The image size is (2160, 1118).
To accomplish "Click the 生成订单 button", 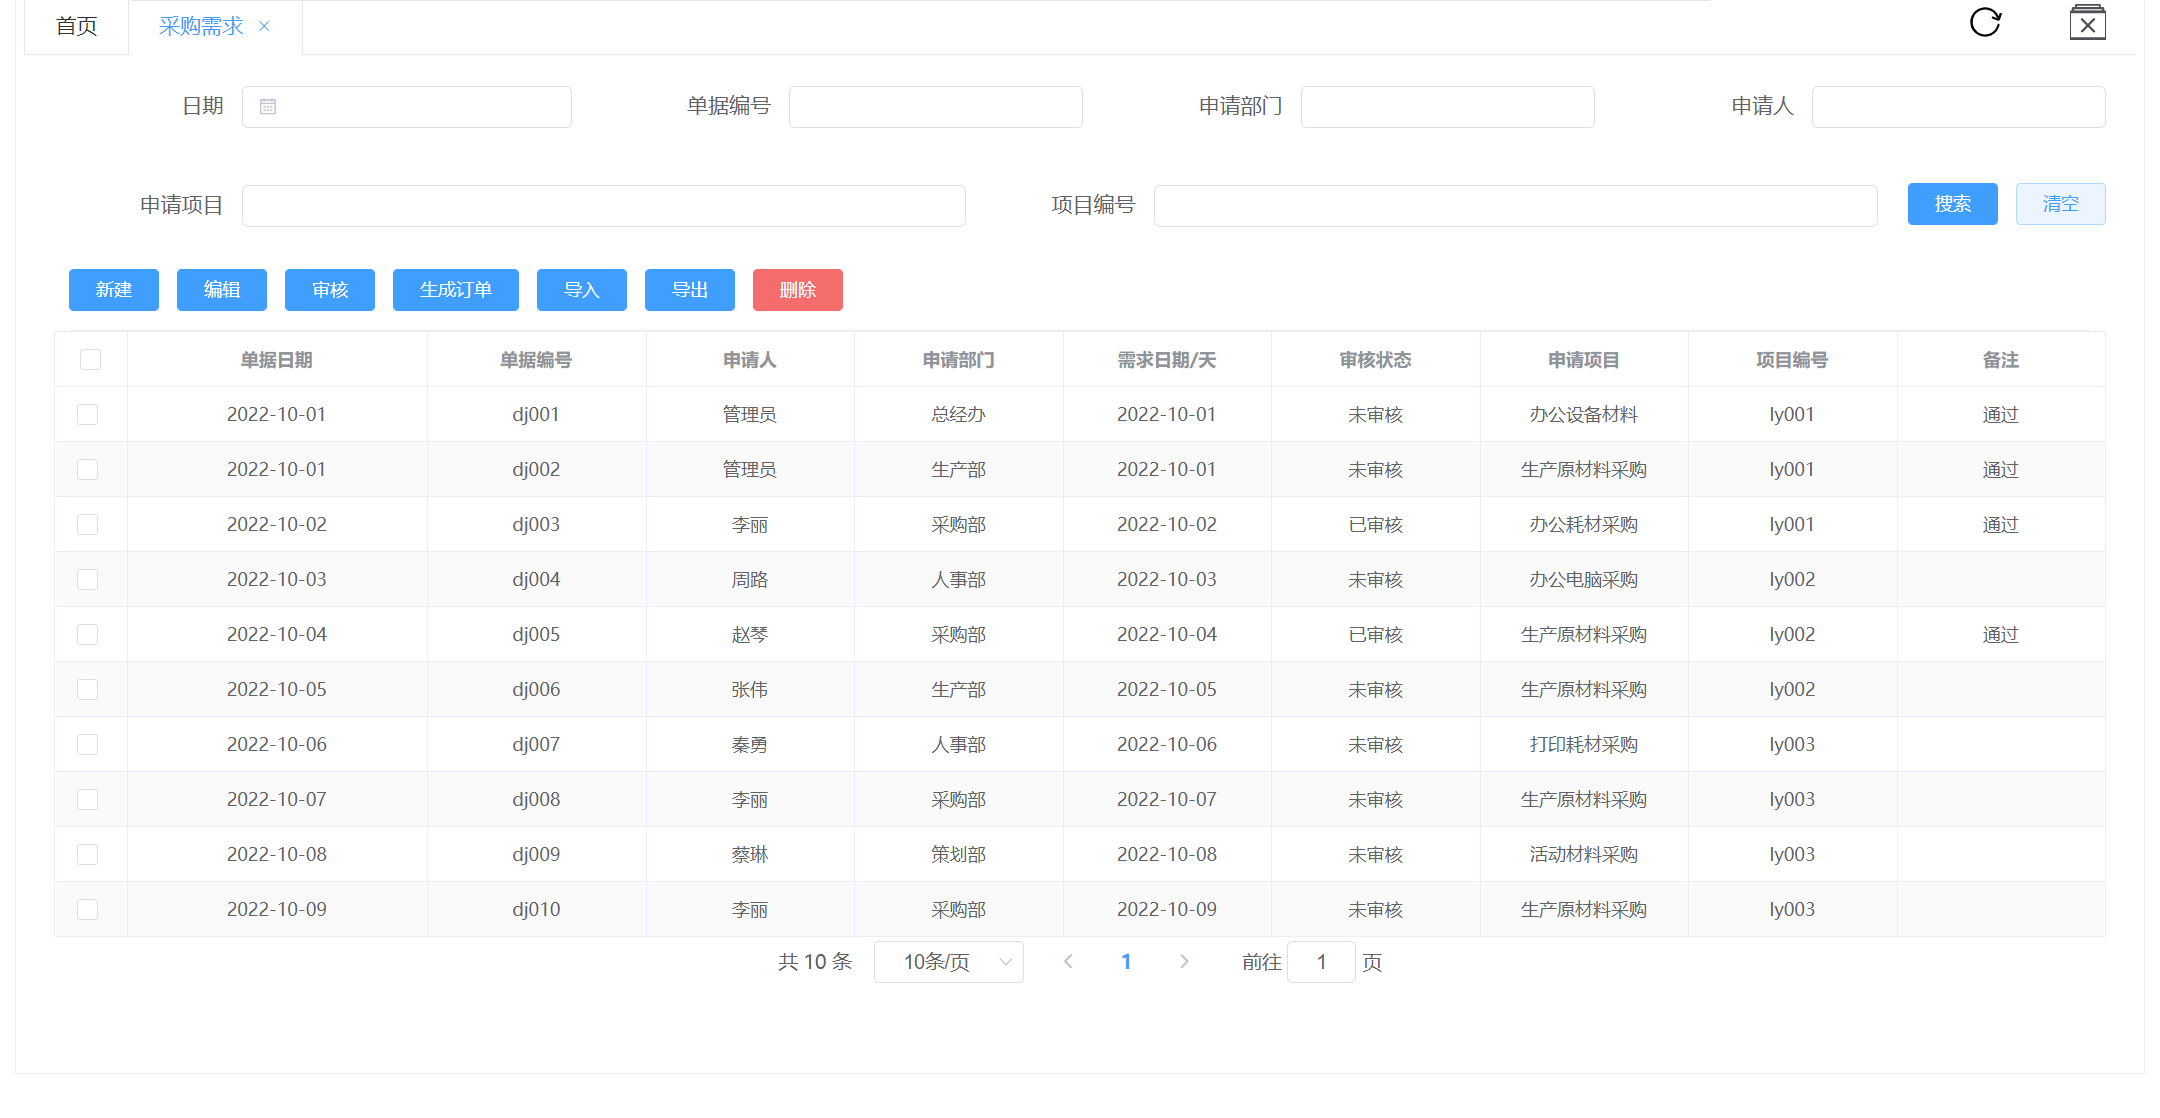I will (x=455, y=290).
